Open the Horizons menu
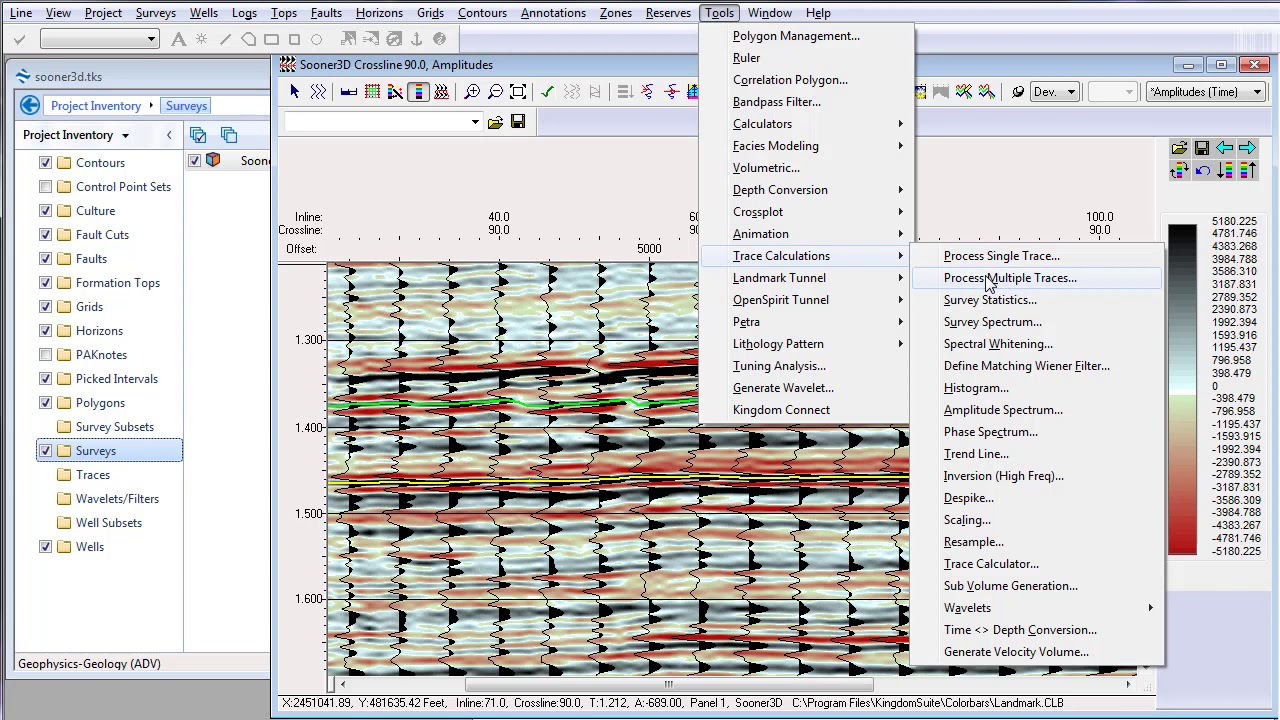This screenshot has height=720, width=1280. point(379,13)
